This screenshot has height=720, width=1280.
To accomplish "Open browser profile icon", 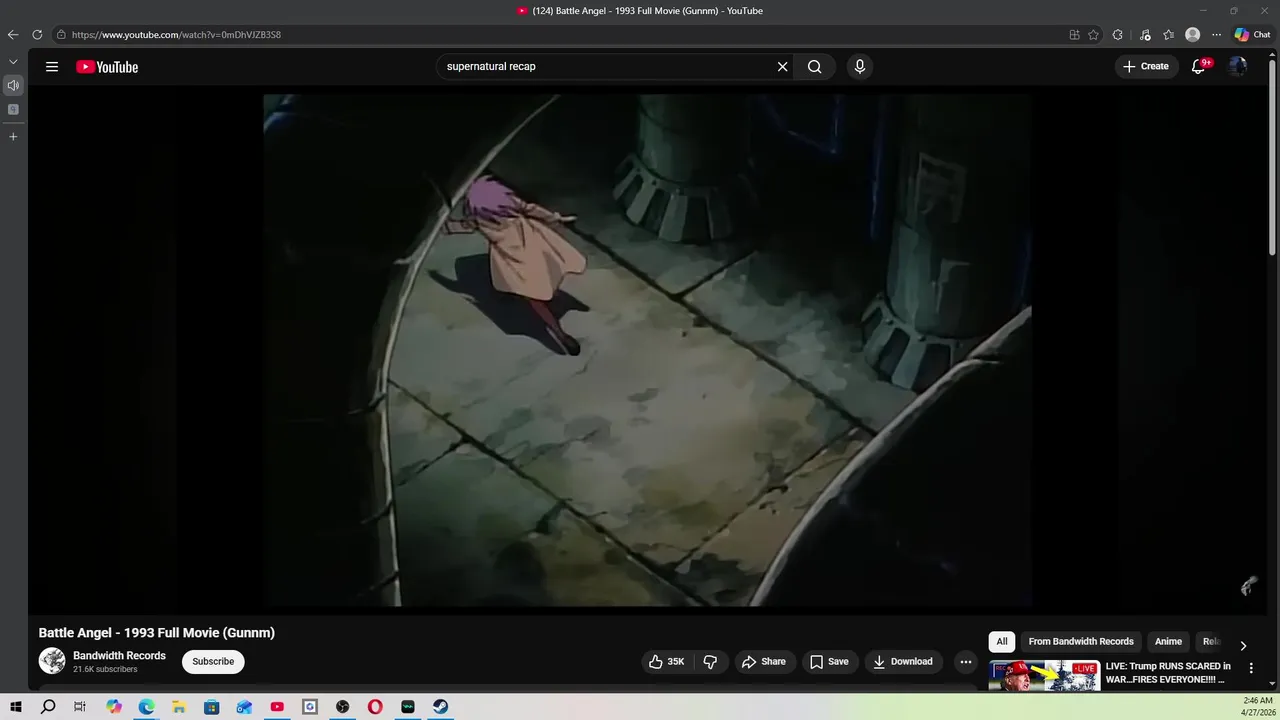I will (x=1192, y=35).
